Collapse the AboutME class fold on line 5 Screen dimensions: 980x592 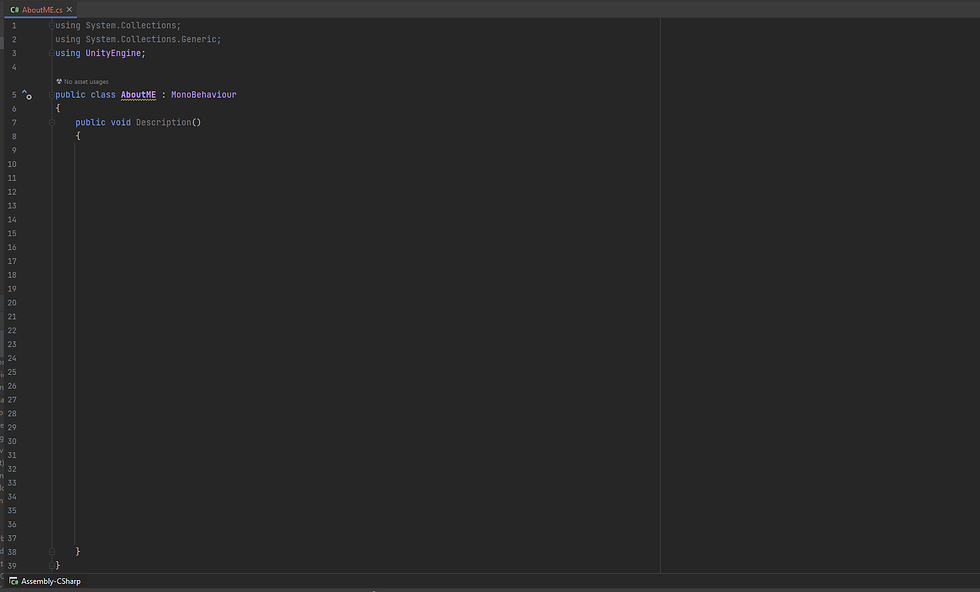[x=52, y=95]
